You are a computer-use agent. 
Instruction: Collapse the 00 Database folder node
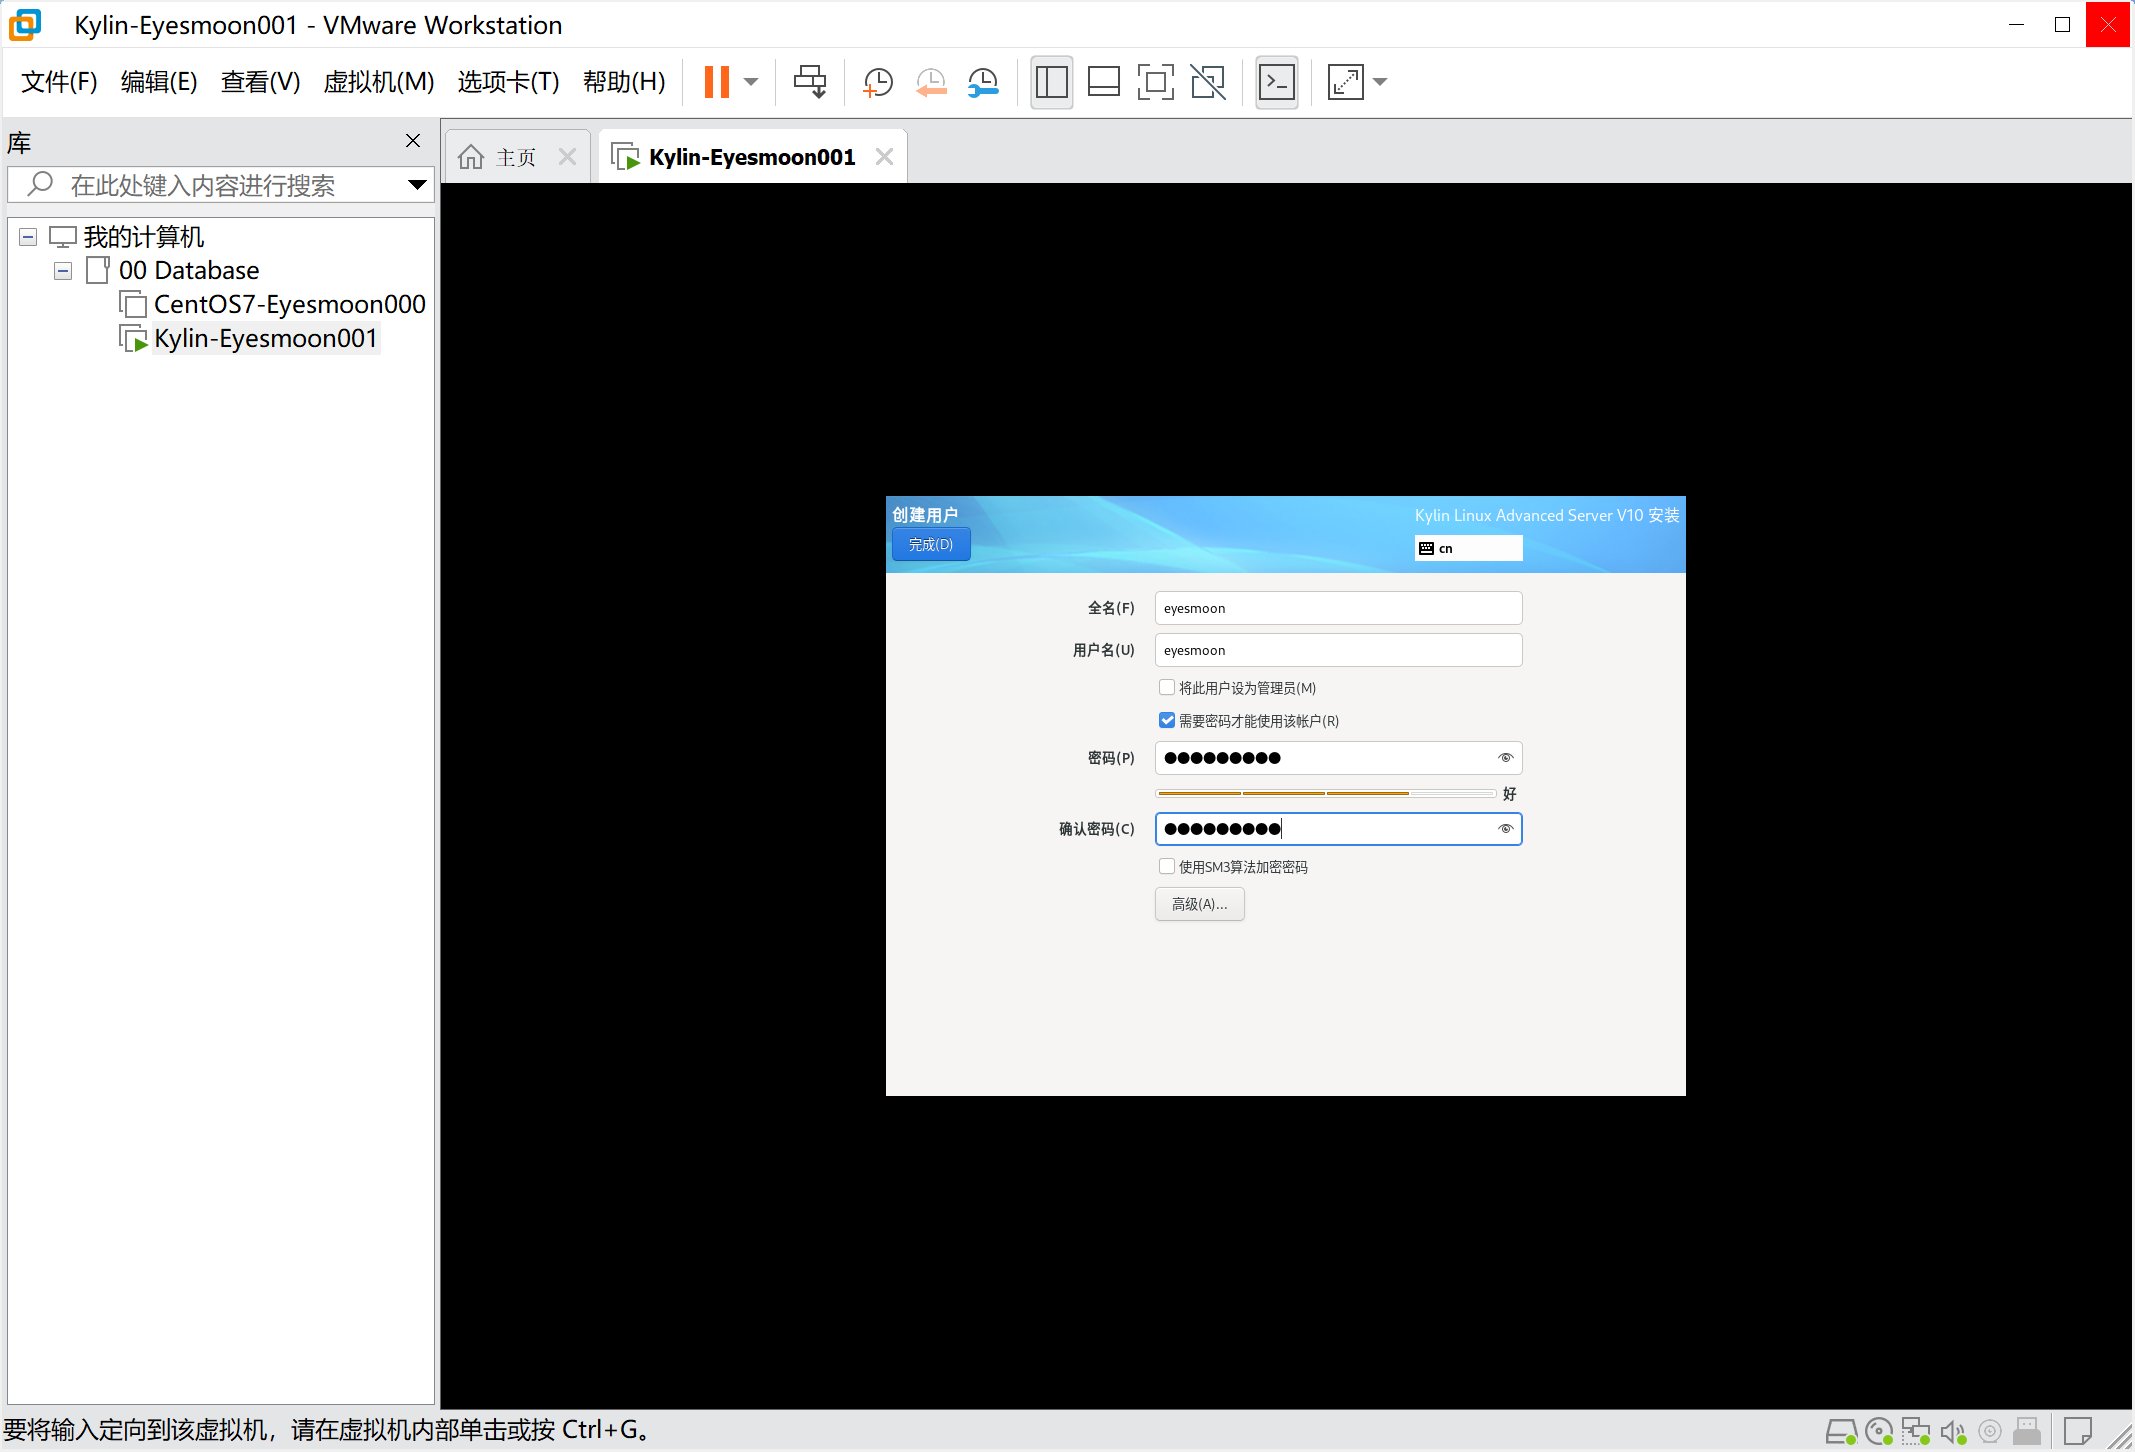pyautogui.click(x=63, y=271)
